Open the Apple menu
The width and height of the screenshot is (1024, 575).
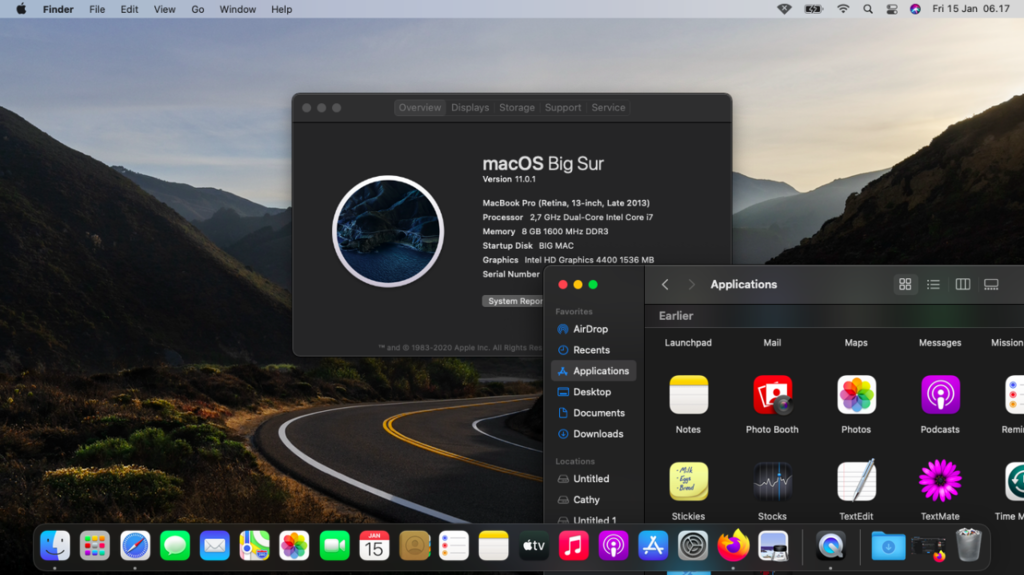21,9
